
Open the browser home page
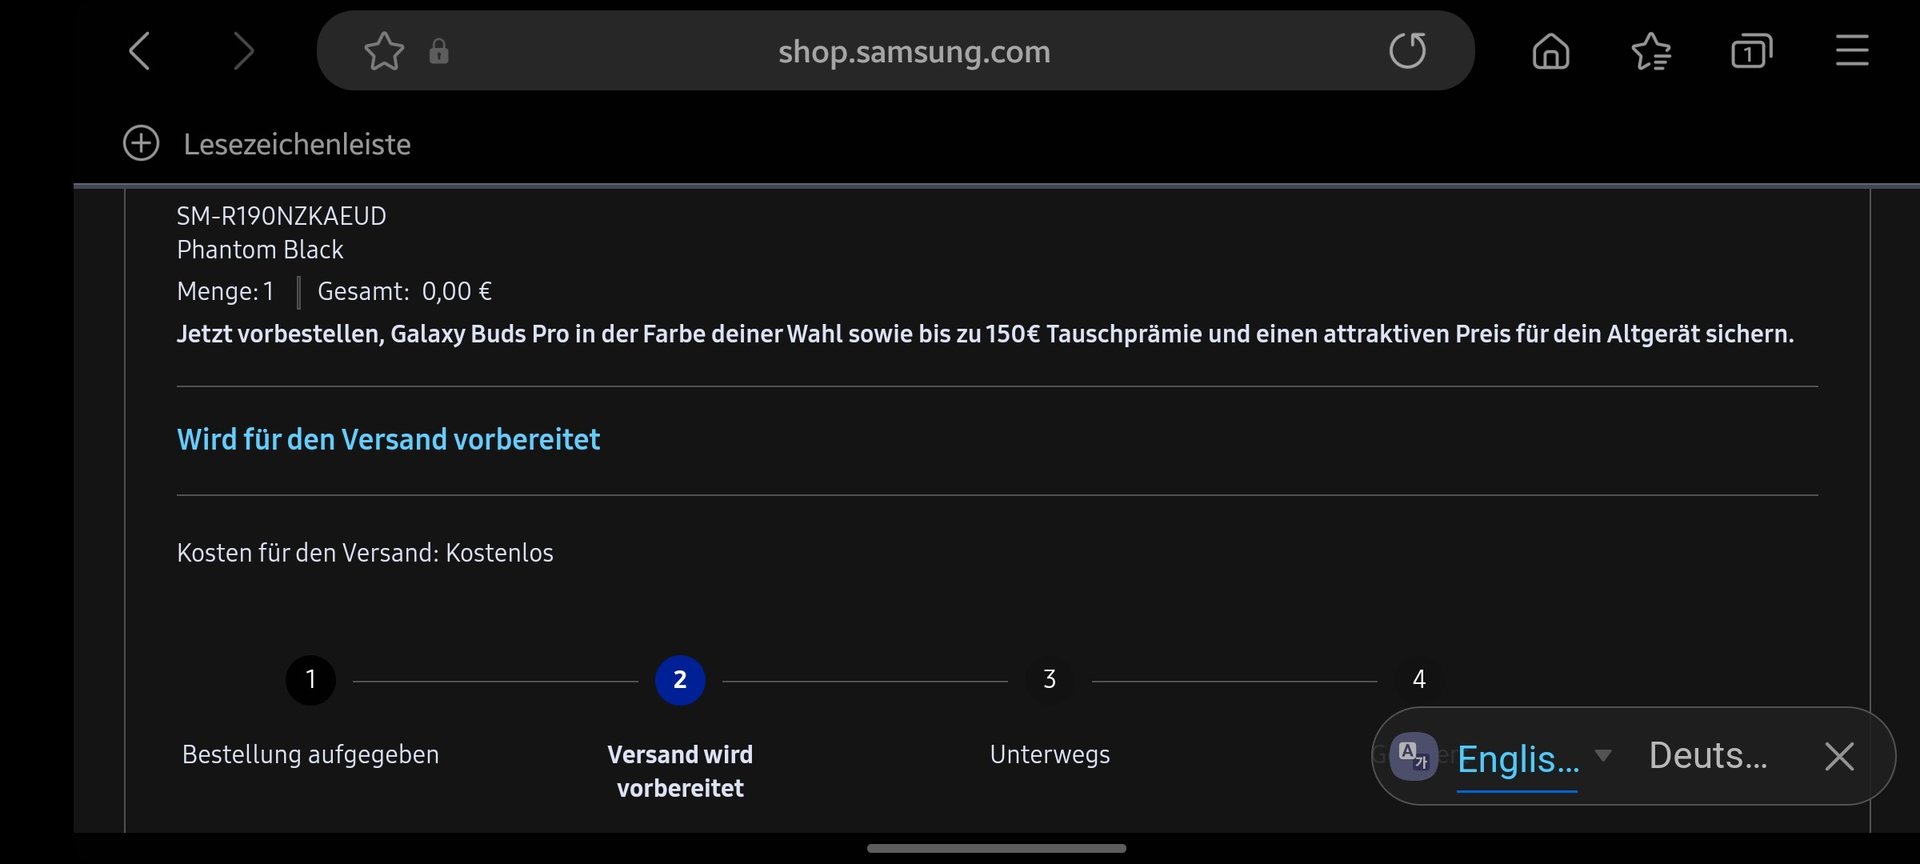1551,51
